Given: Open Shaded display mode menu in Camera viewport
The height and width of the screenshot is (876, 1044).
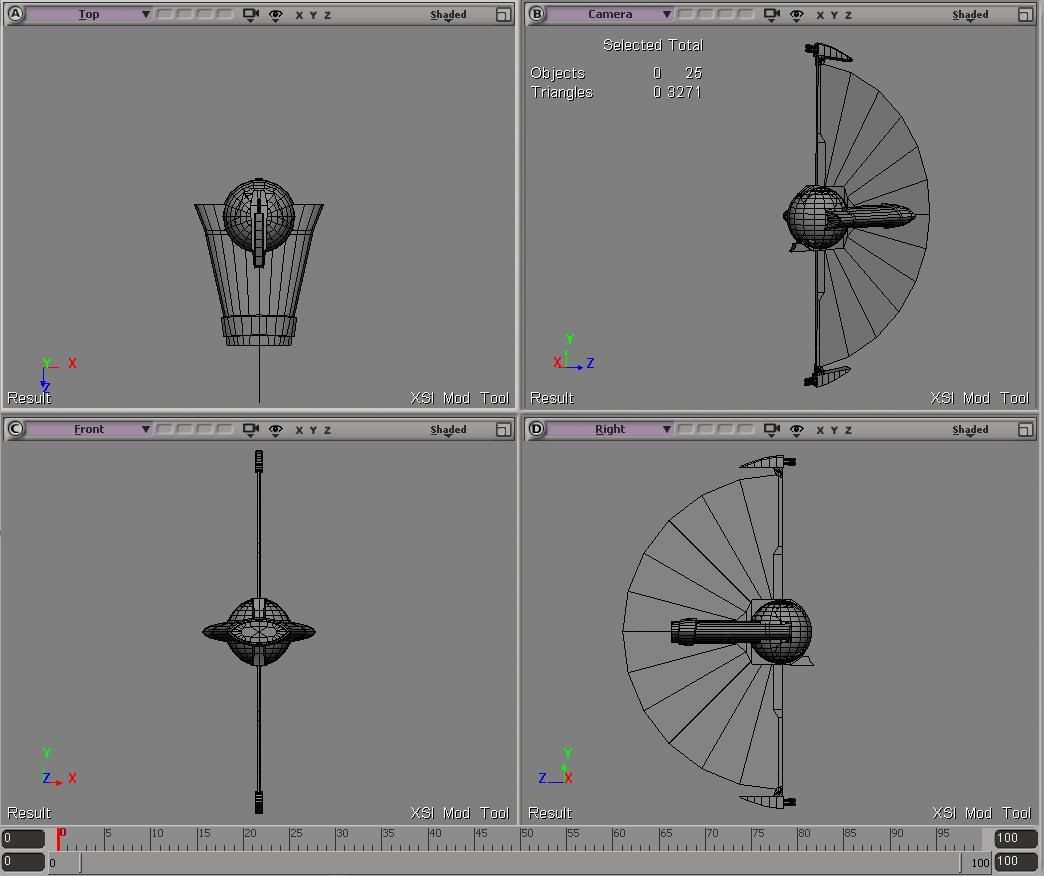Looking at the screenshot, I should (x=970, y=15).
